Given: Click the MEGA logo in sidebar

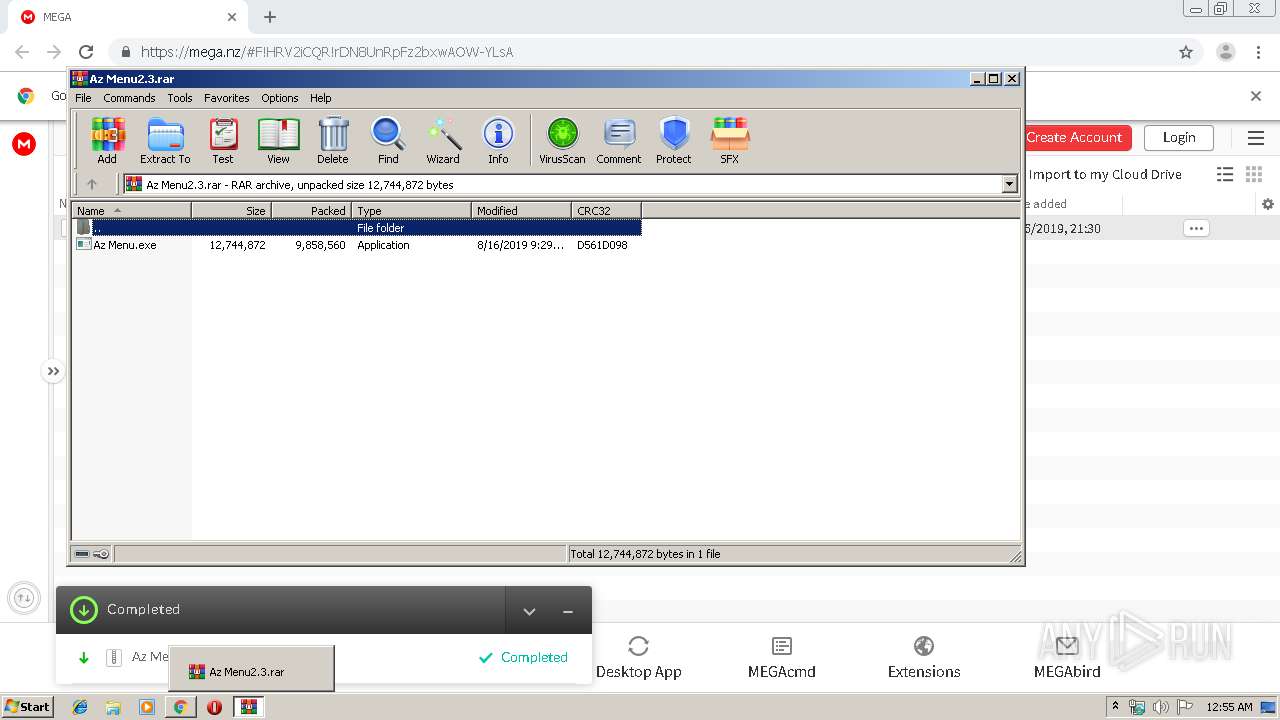Looking at the screenshot, I should (24, 144).
